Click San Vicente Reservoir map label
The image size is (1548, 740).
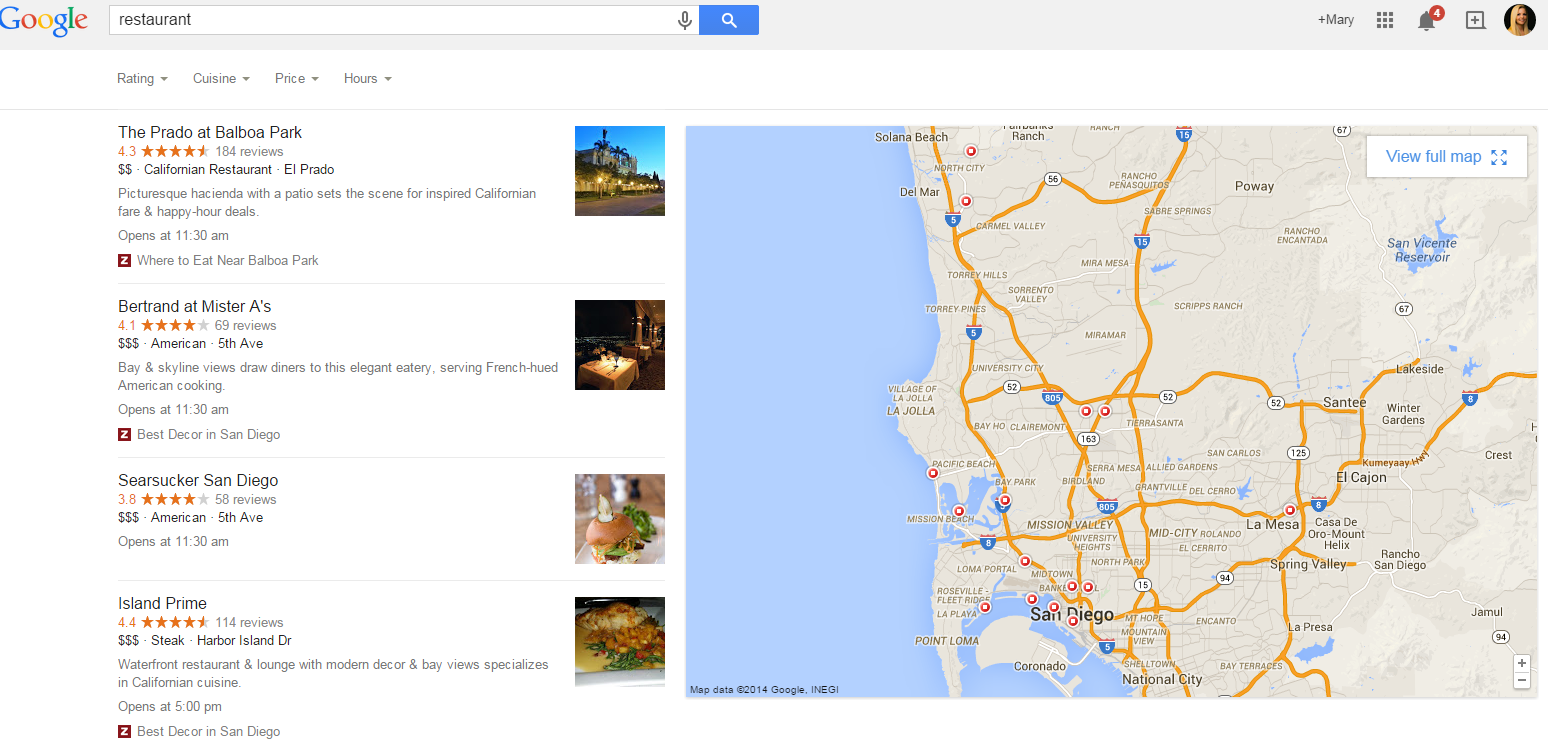[1422, 250]
